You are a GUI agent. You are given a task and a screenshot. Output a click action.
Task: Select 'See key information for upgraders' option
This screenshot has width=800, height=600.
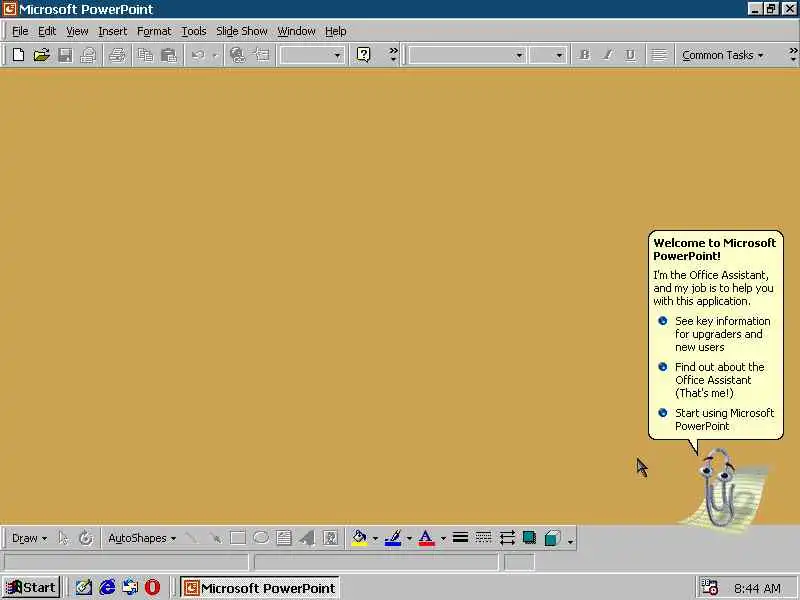coord(714,334)
